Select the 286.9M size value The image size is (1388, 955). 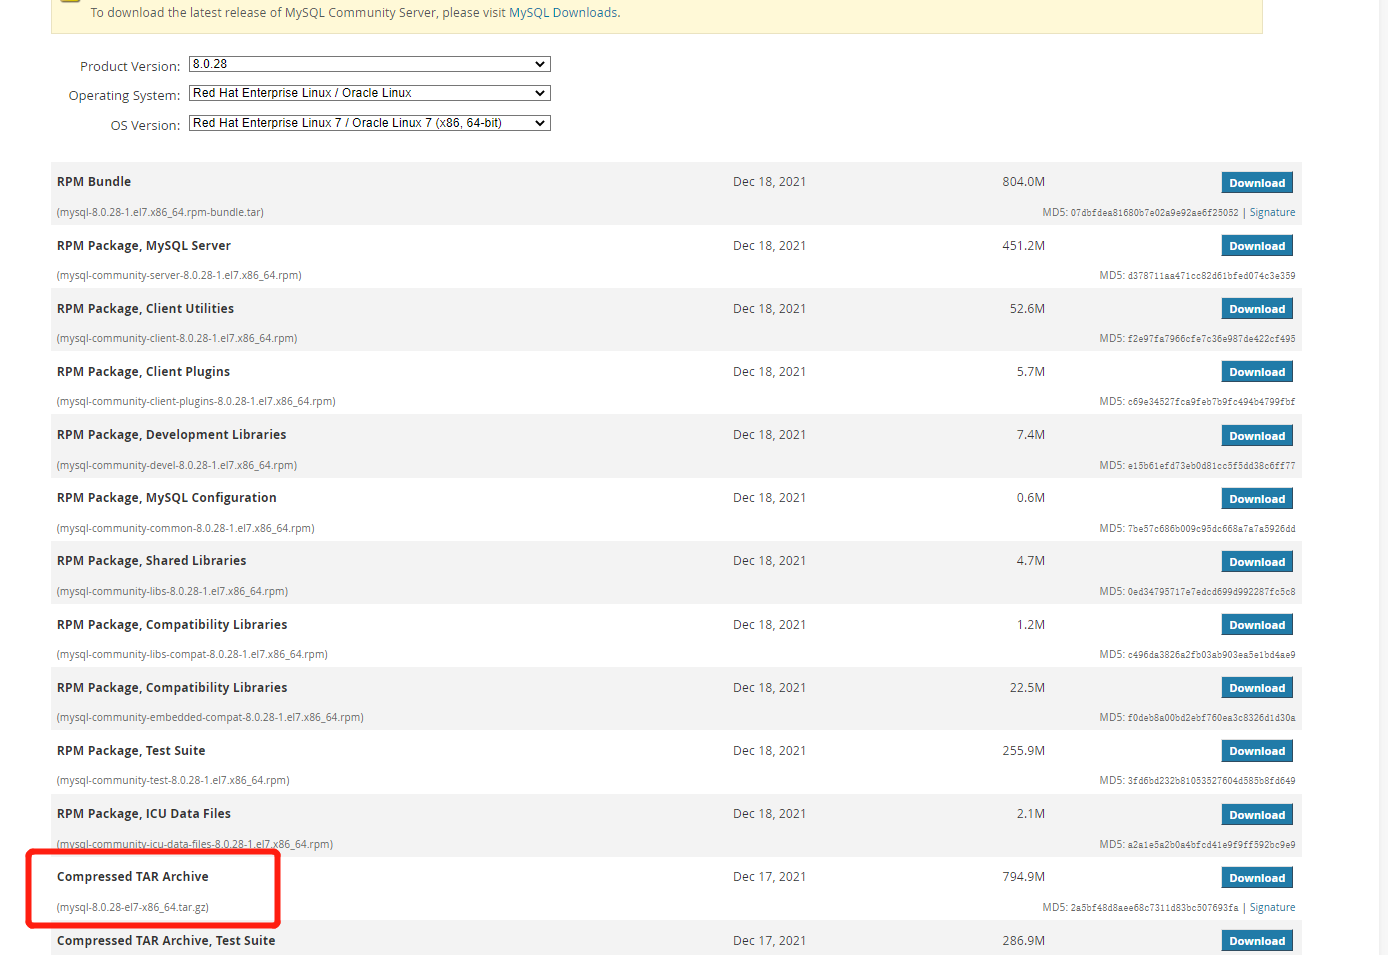[1023, 941]
